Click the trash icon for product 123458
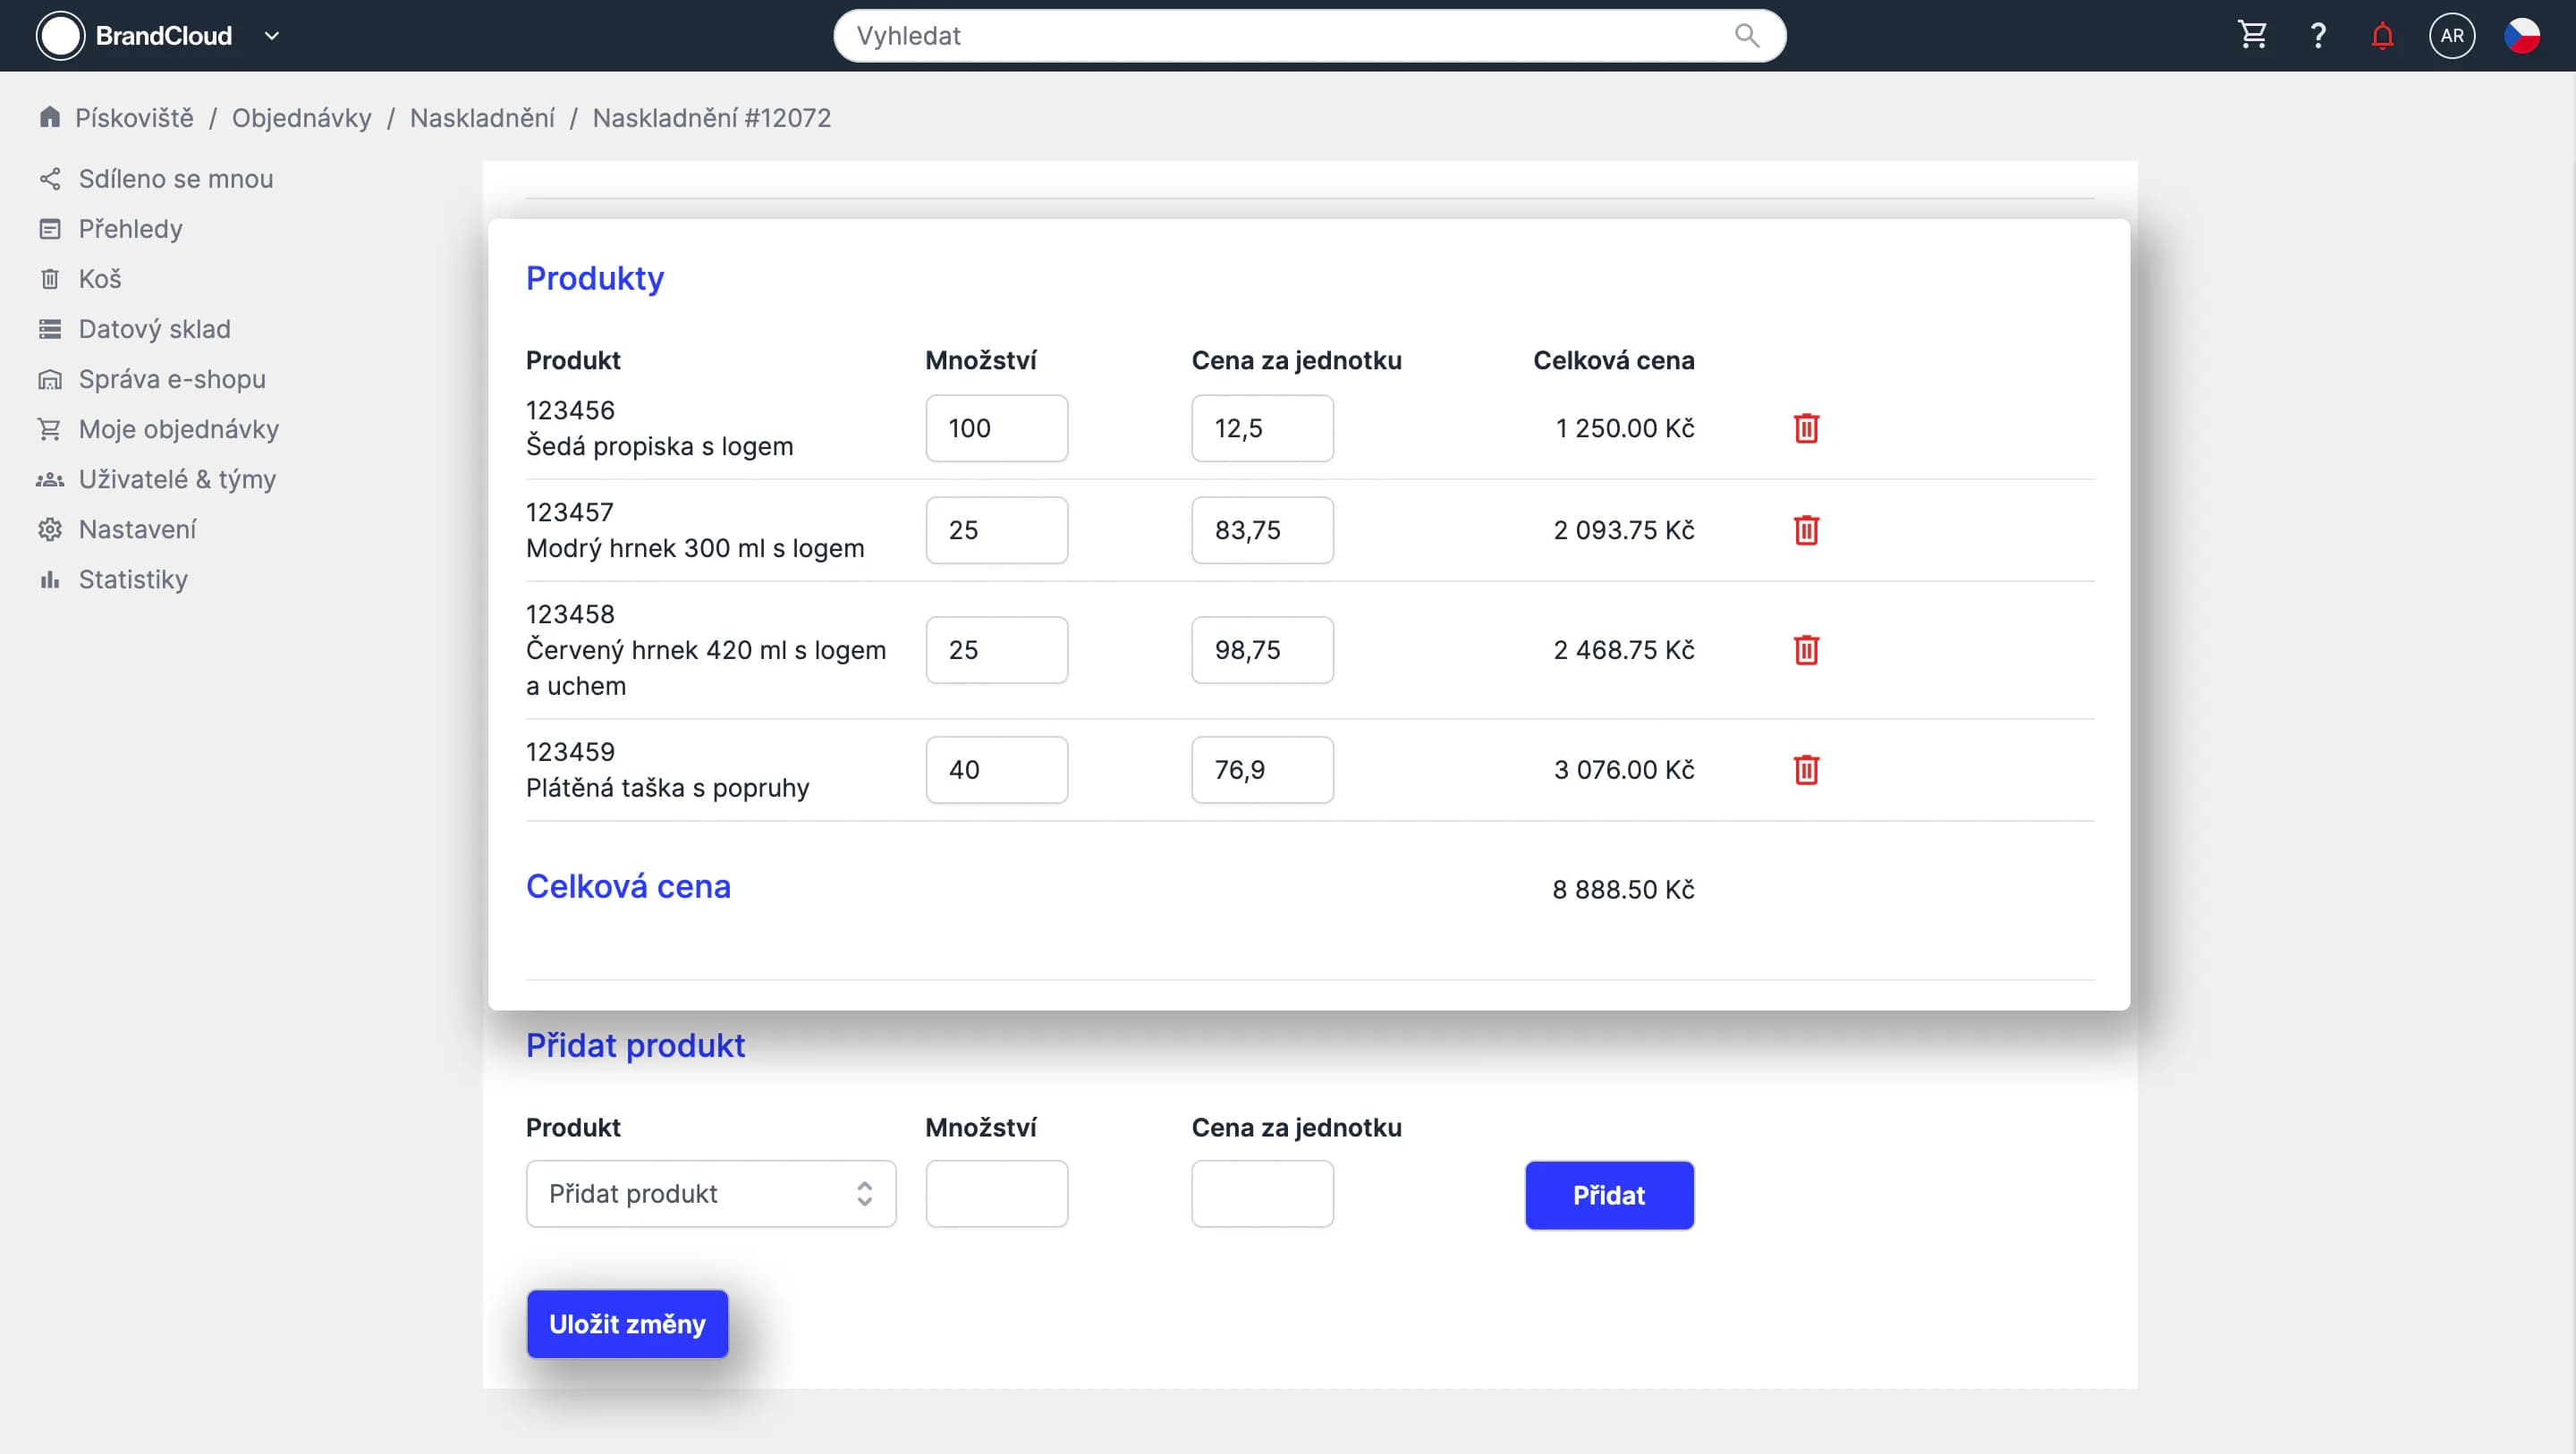The width and height of the screenshot is (2576, 1454). (x=1805, y=650)
